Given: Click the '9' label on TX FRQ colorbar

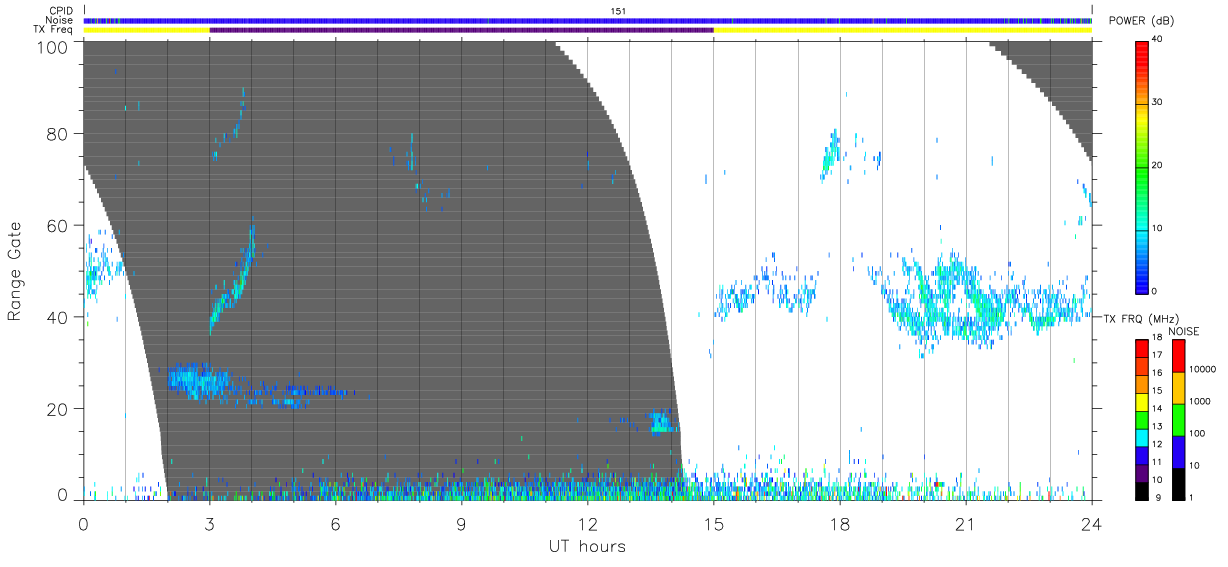Looking at the screenshot, I should 1157,497.
